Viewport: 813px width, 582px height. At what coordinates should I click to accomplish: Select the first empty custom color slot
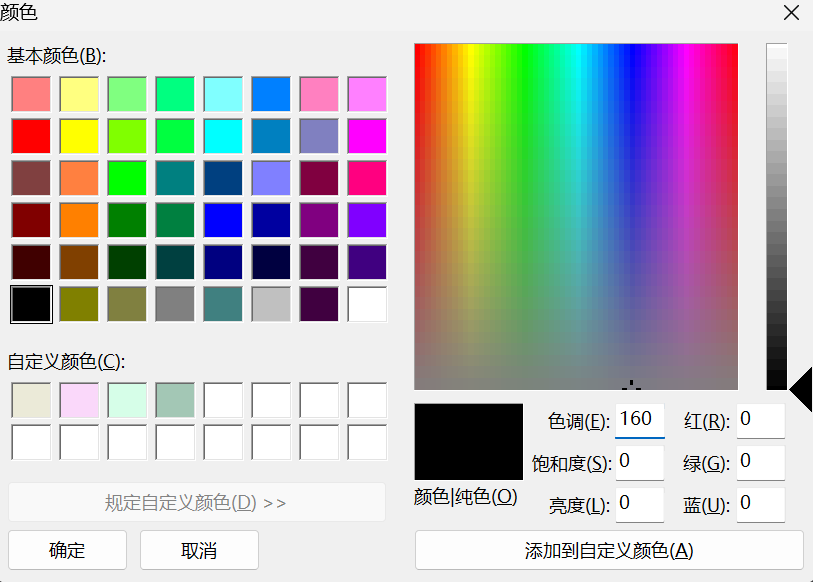tap(222, 400)
